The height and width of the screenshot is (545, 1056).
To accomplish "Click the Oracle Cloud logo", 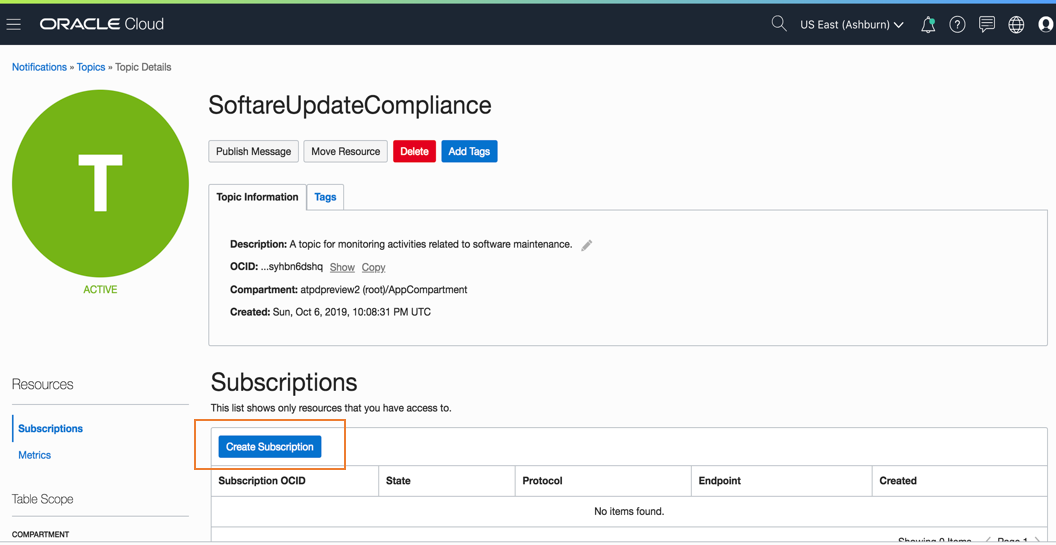I will (x=102, y=25).
